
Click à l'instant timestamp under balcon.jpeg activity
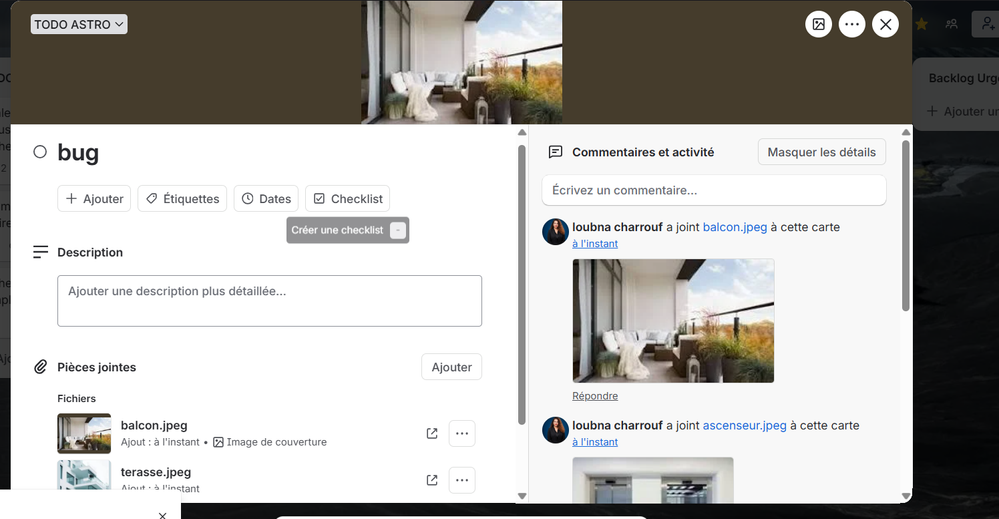click(595, 244)
